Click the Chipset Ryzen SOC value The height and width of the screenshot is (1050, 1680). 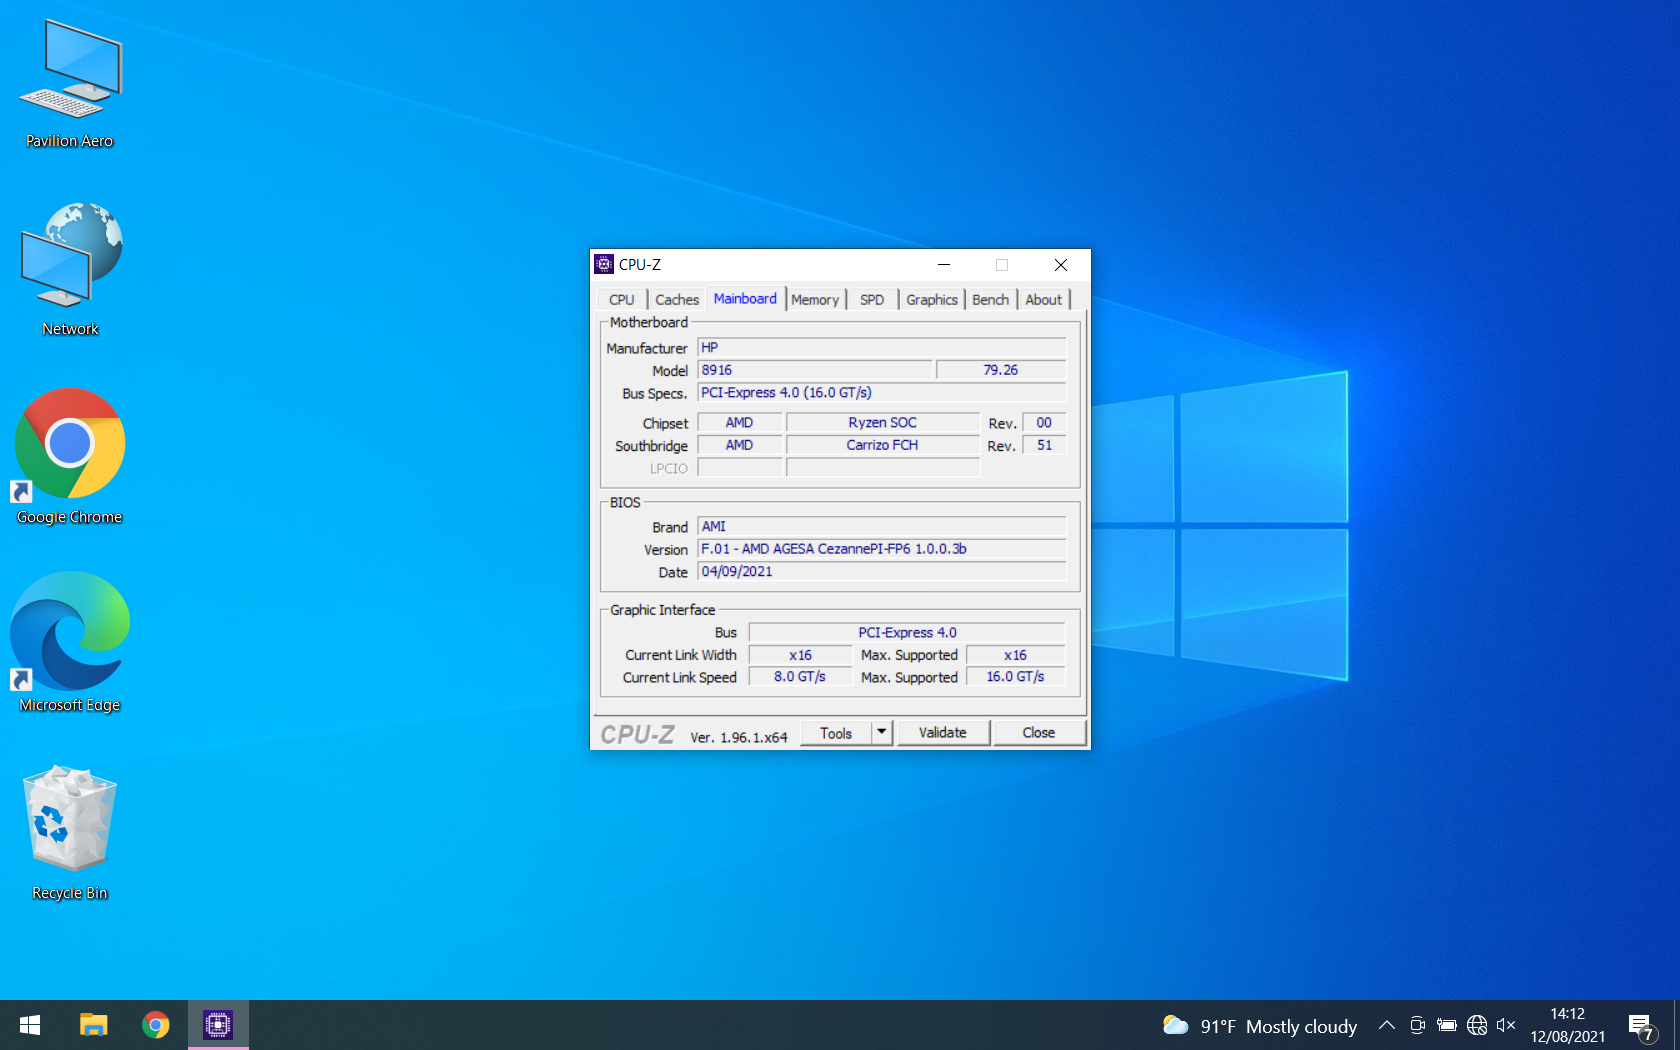tap(883, 423)
